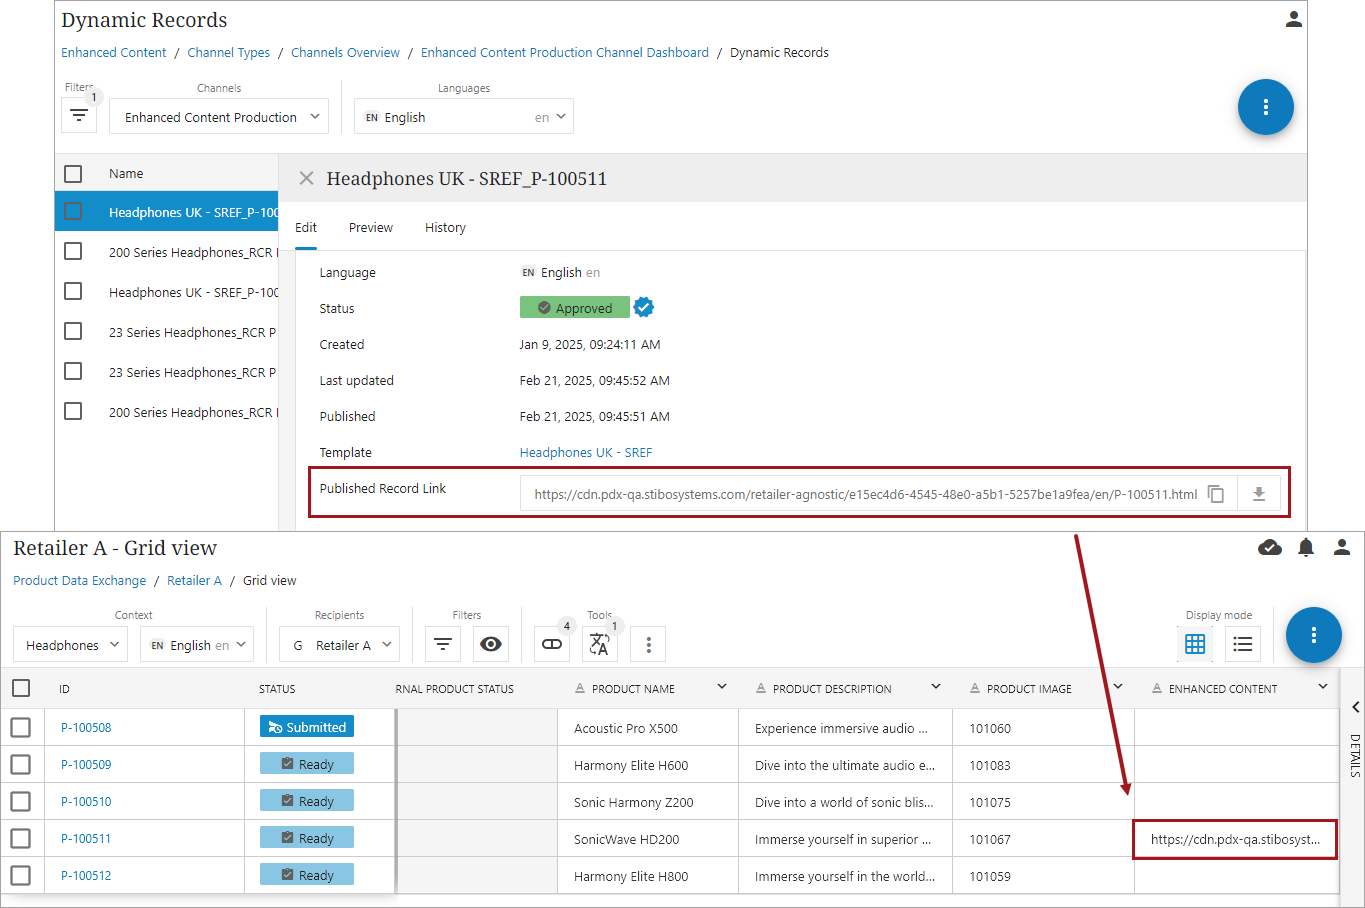
Task: Open the History tab
Action: tap(445, 228)
